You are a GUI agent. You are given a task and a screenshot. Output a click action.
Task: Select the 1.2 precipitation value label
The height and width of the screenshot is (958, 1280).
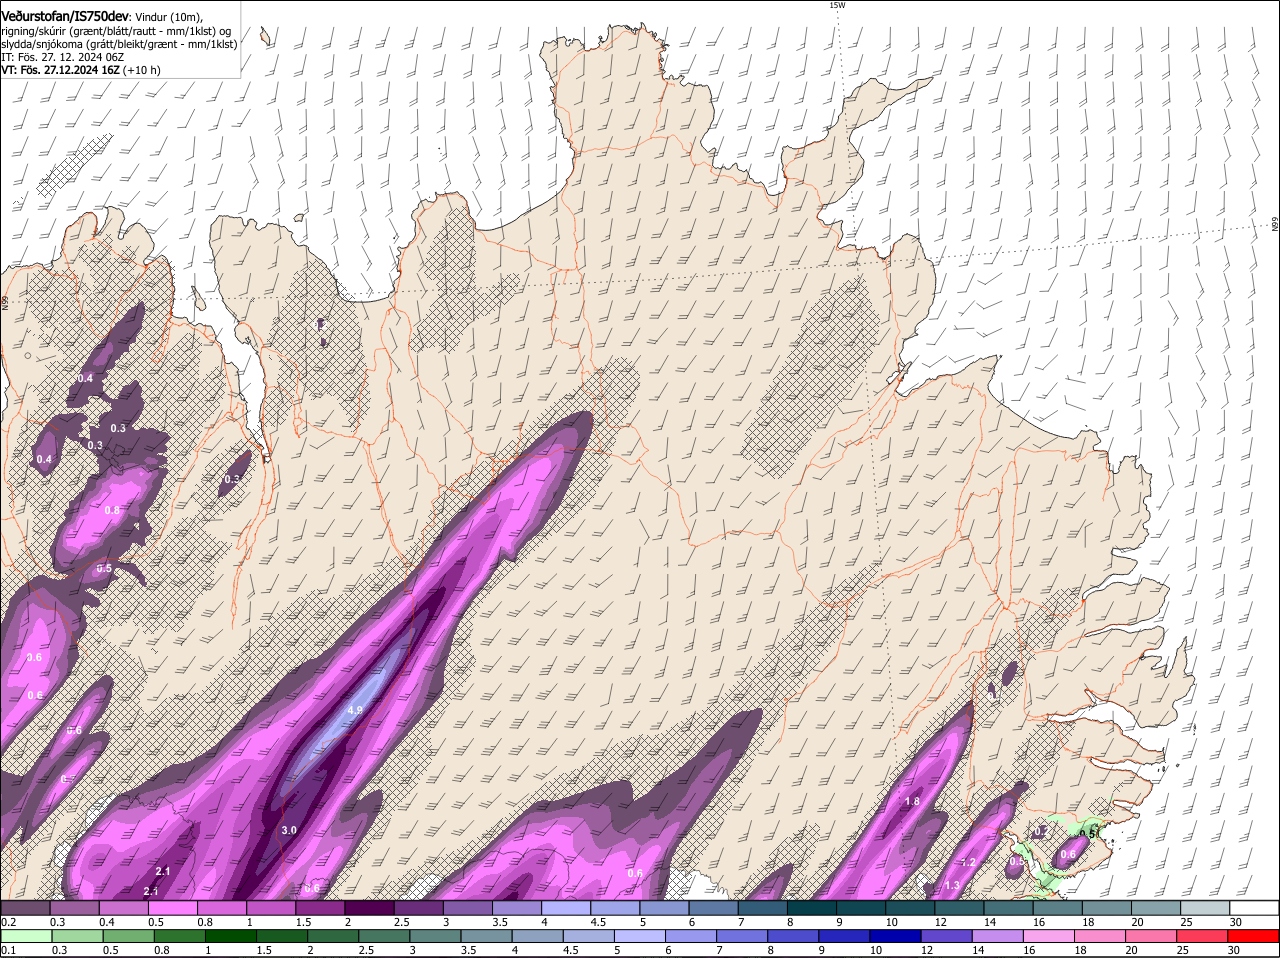coord(968,862)
